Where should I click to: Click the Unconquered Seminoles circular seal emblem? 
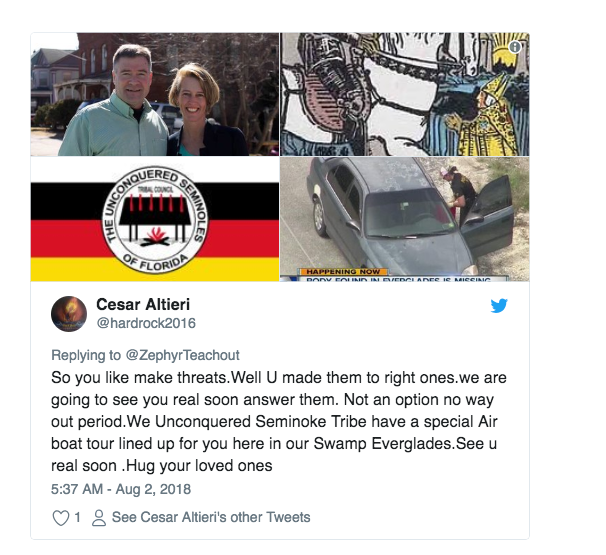click(155, 220)
